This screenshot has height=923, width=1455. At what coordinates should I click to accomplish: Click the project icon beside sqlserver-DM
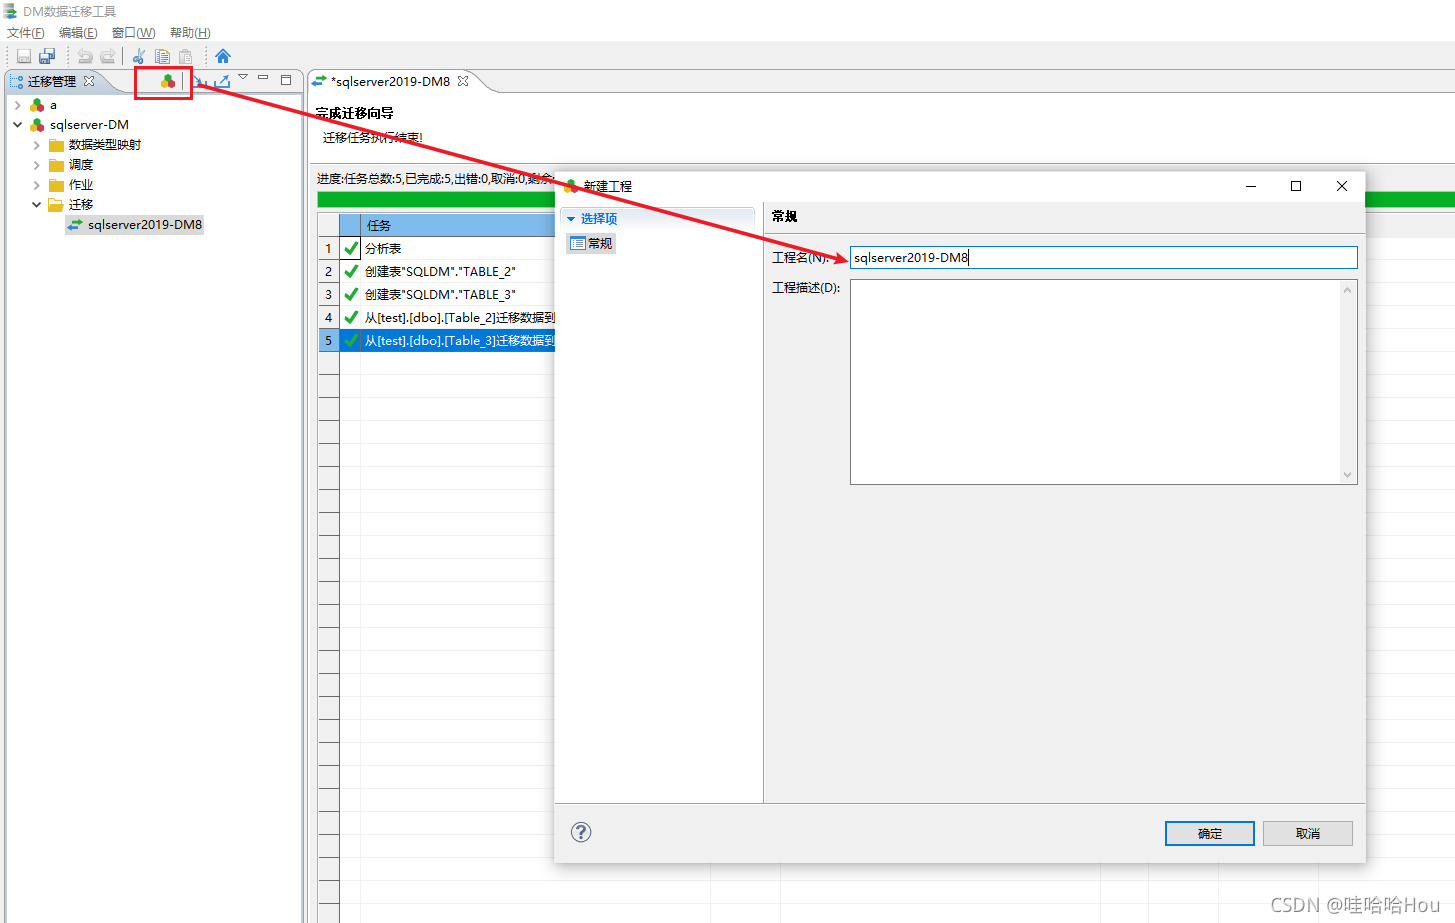(37, 125)
